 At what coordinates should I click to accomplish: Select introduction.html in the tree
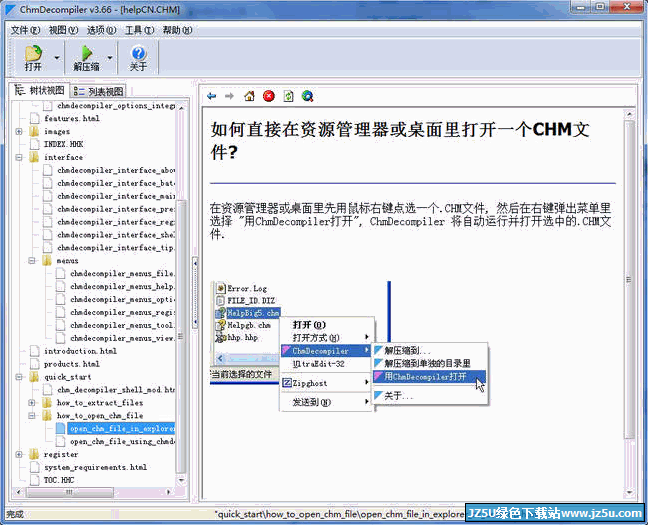click(x=80, y=351)
